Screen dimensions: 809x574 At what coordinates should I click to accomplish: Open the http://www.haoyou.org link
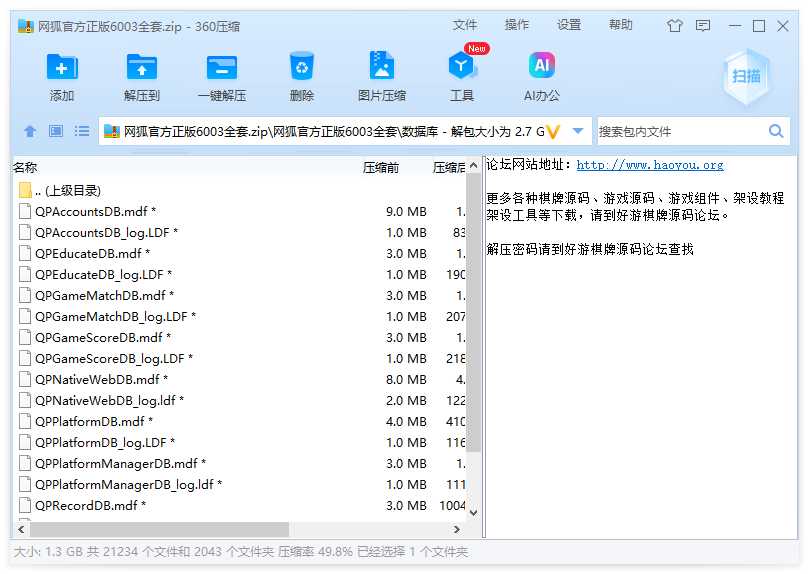[x=650, y=165]
